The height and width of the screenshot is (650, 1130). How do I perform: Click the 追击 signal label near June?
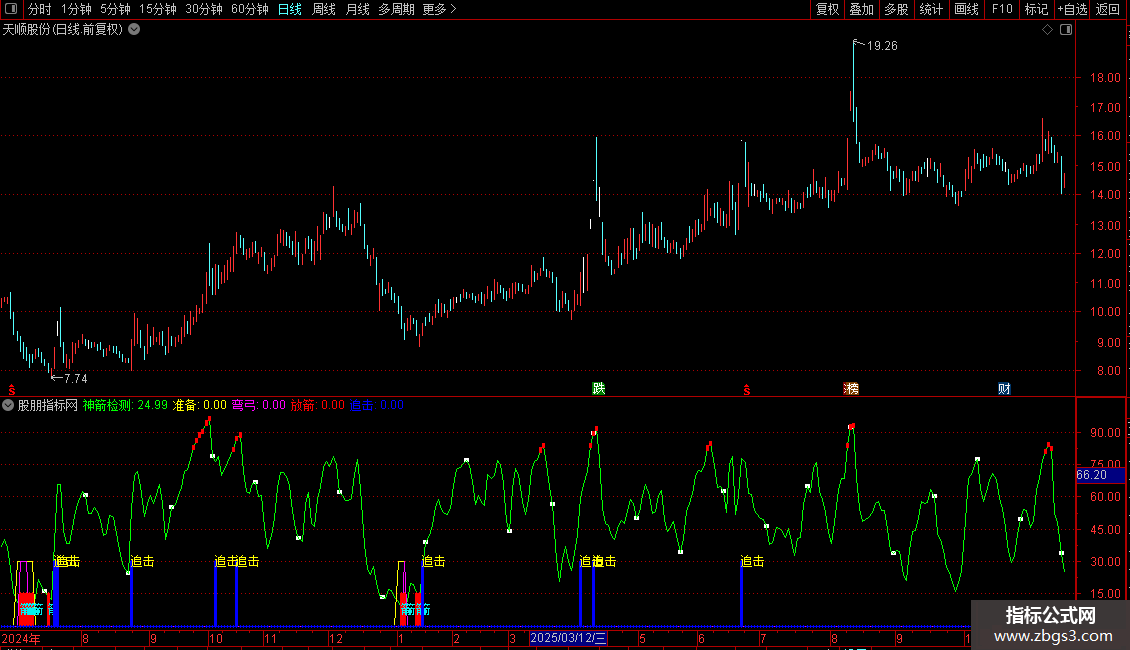752,561
